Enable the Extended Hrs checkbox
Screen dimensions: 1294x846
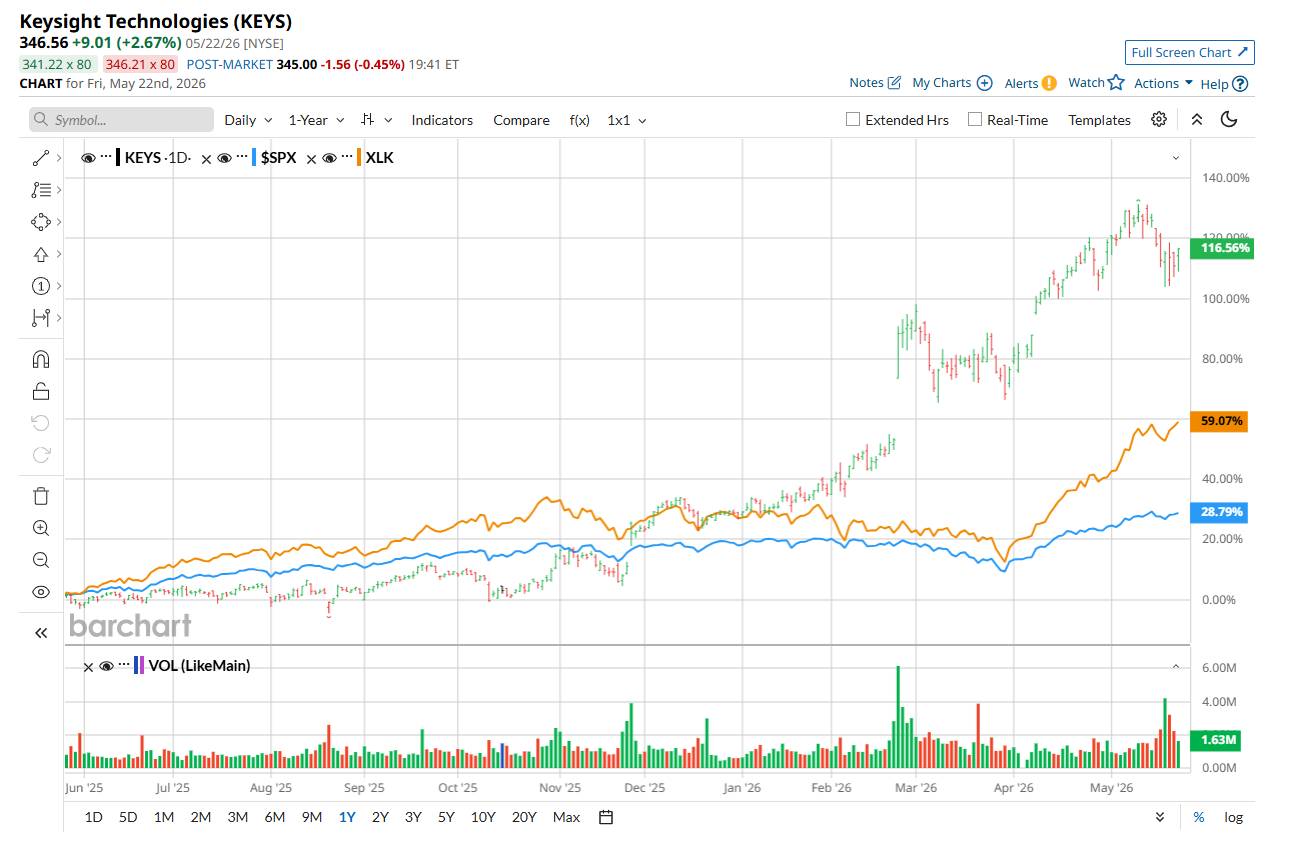pos(853,120)
